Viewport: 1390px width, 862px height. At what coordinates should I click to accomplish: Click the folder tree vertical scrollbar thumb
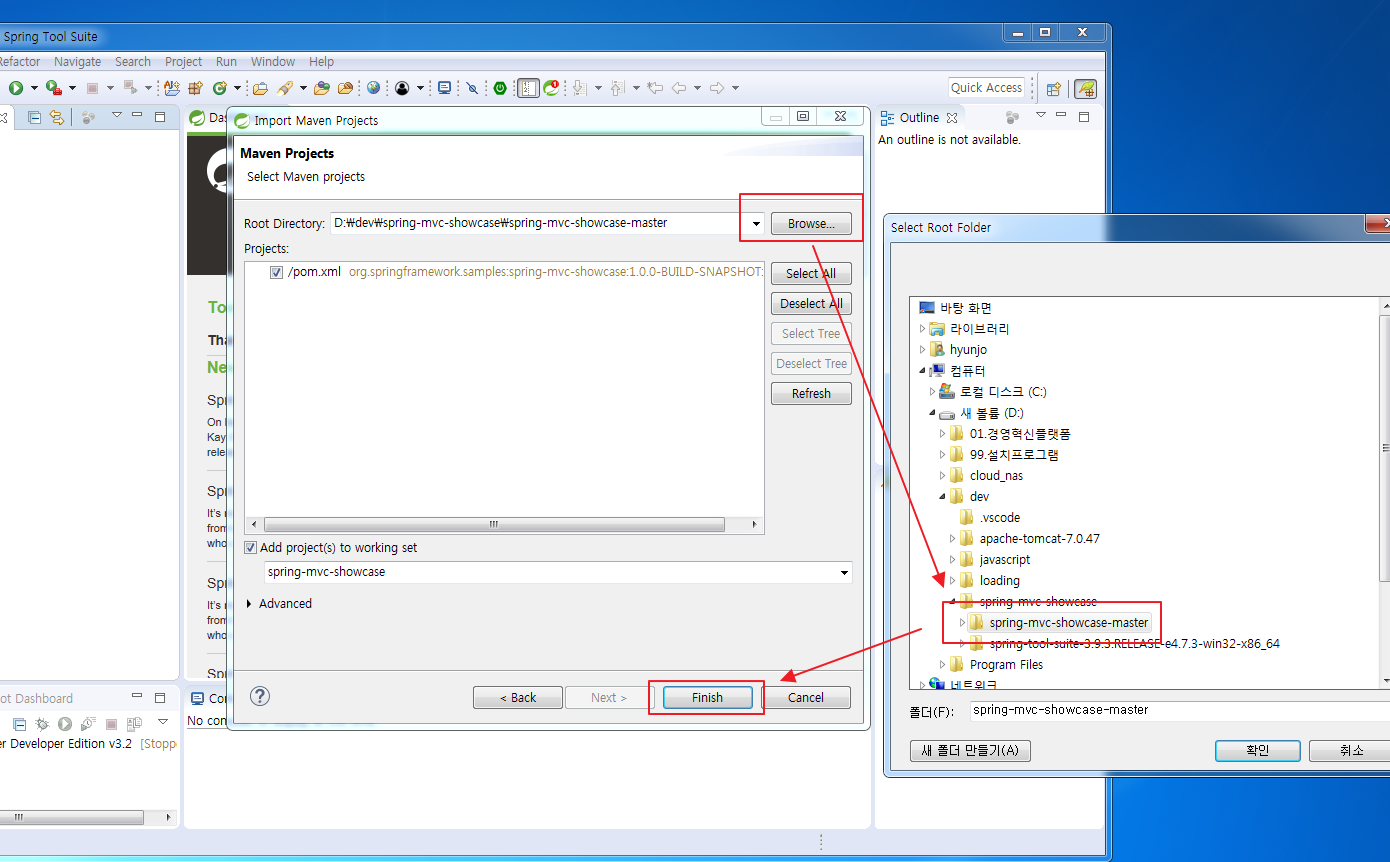coord(1384,448)
